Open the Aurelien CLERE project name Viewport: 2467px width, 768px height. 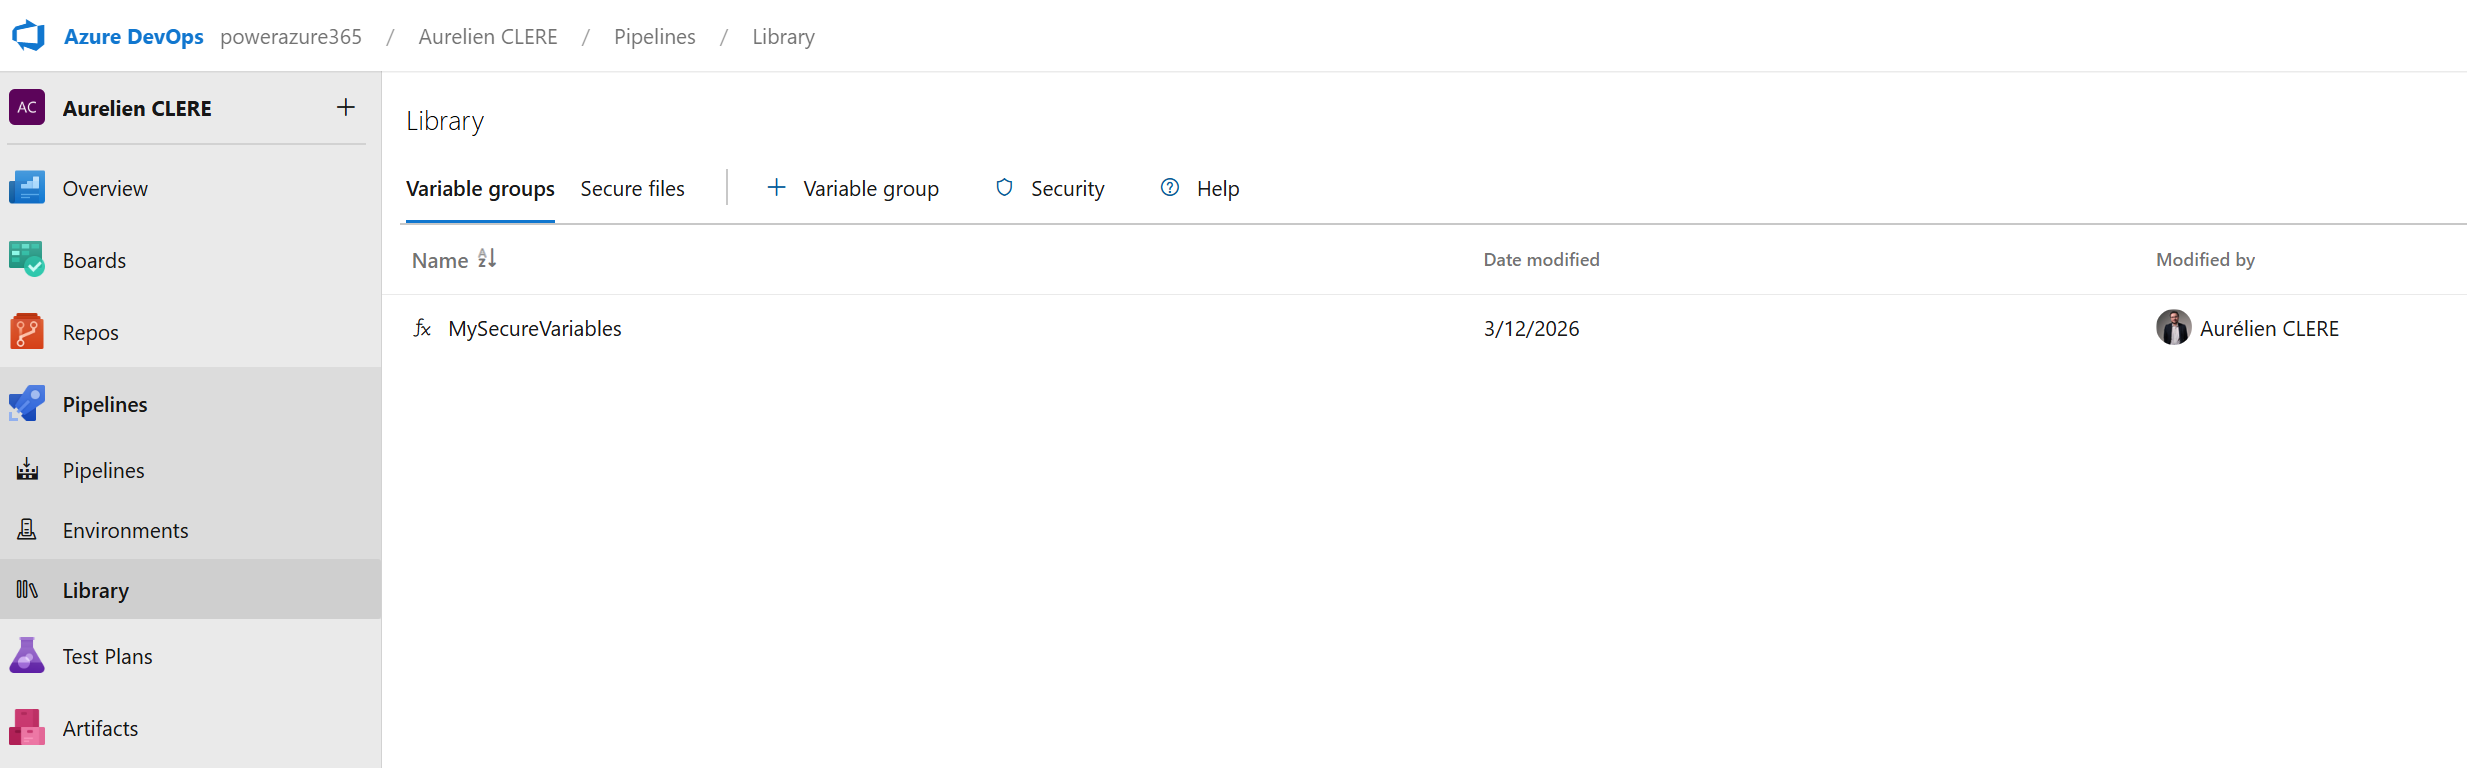137,108
